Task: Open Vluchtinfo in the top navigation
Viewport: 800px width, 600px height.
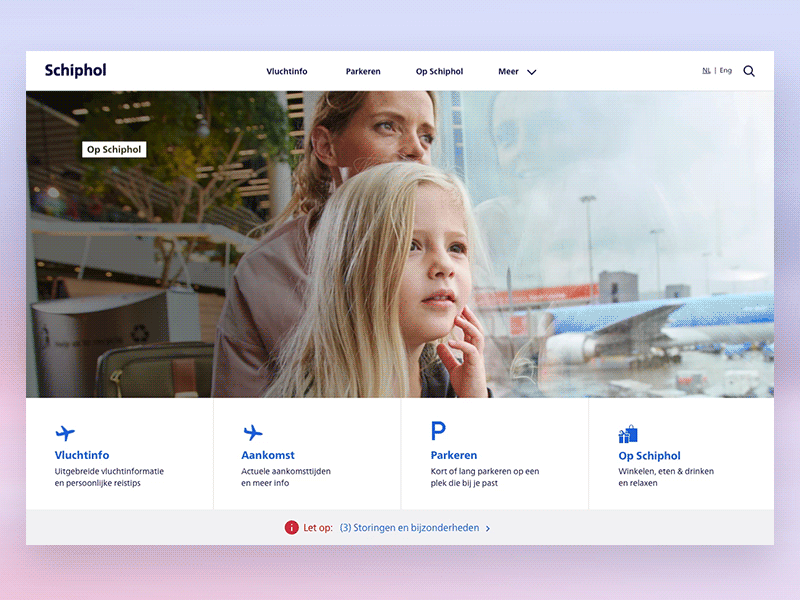Action: click(x=287, y=71)
